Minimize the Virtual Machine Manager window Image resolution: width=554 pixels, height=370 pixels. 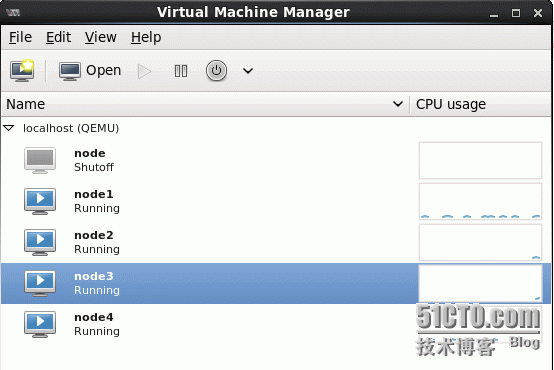click(494, 14)
